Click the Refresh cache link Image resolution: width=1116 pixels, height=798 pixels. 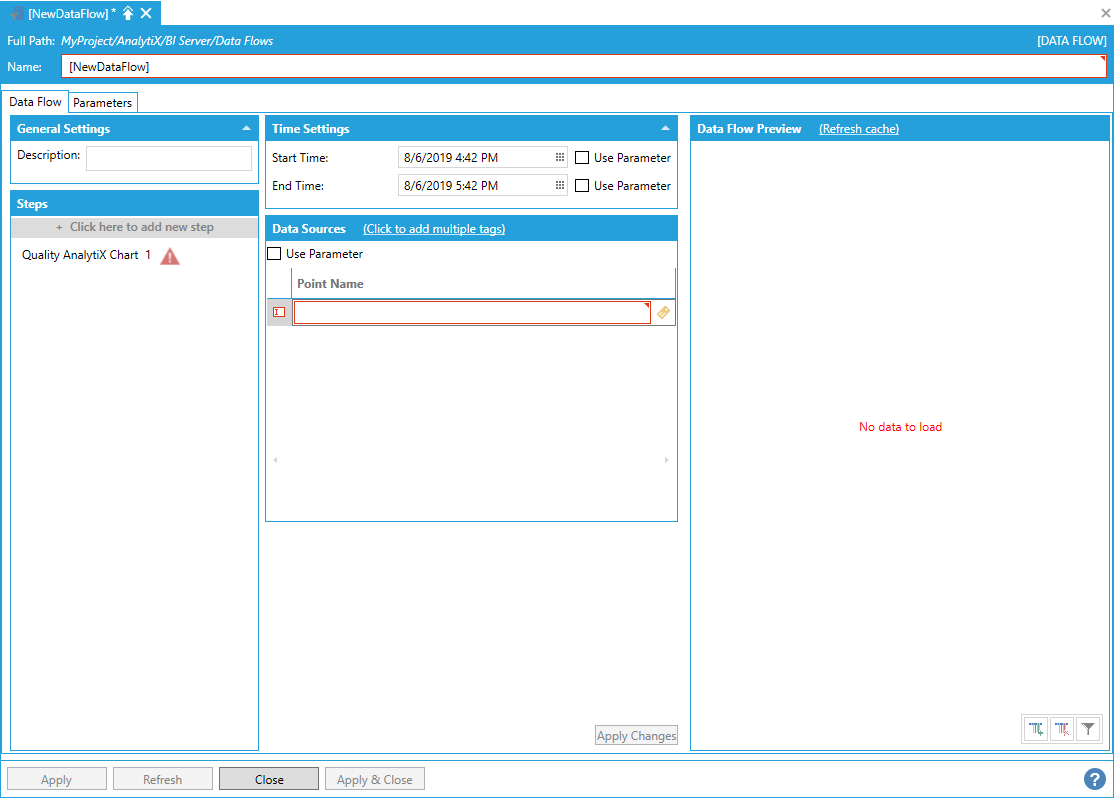pos(858,129)
